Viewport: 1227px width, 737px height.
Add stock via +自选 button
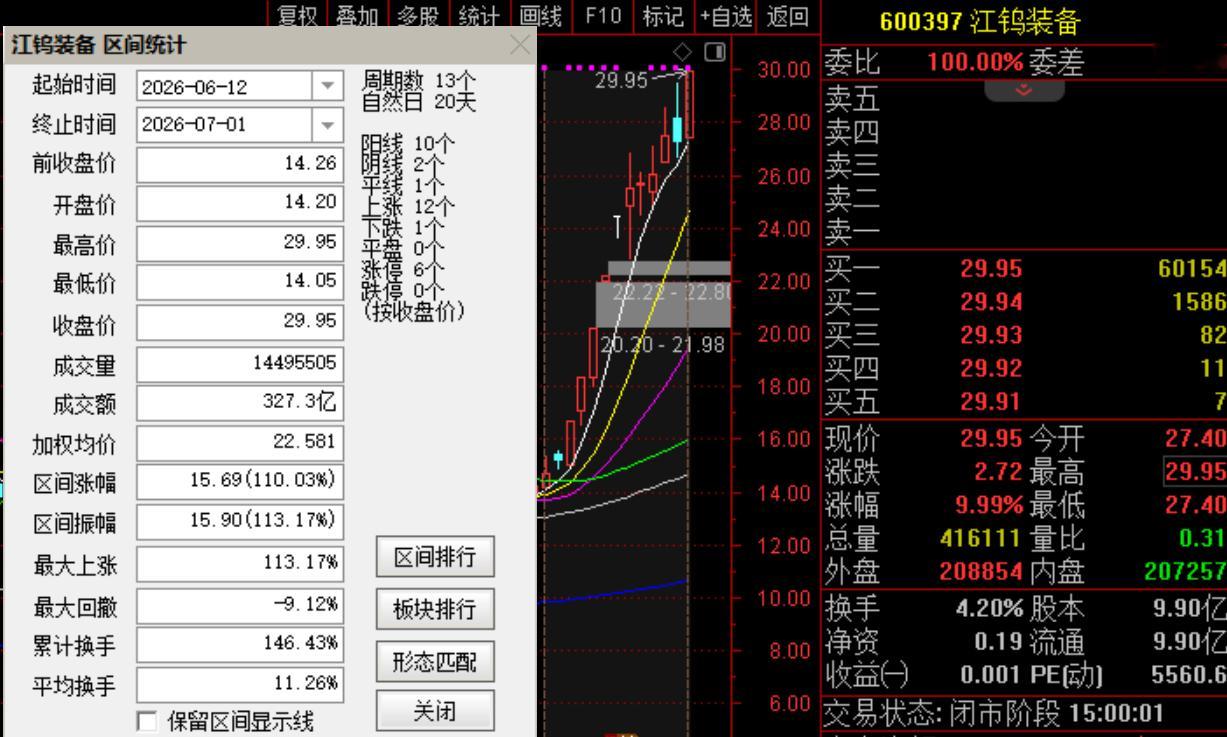tap(726, 15)
